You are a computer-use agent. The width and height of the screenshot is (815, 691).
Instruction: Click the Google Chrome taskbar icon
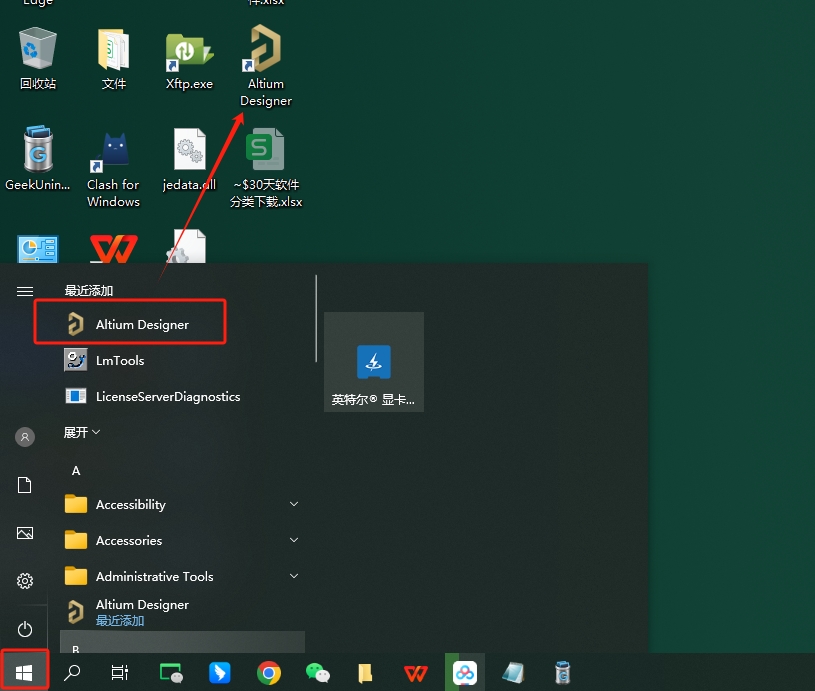(x=268, y=673)
